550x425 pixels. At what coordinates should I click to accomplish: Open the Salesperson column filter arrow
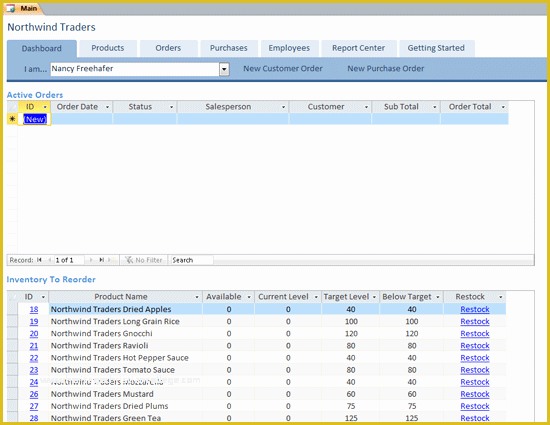point(283,107)
